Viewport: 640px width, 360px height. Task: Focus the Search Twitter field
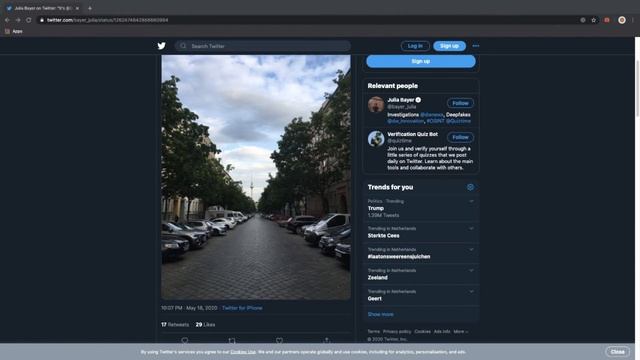click(263, 46)
